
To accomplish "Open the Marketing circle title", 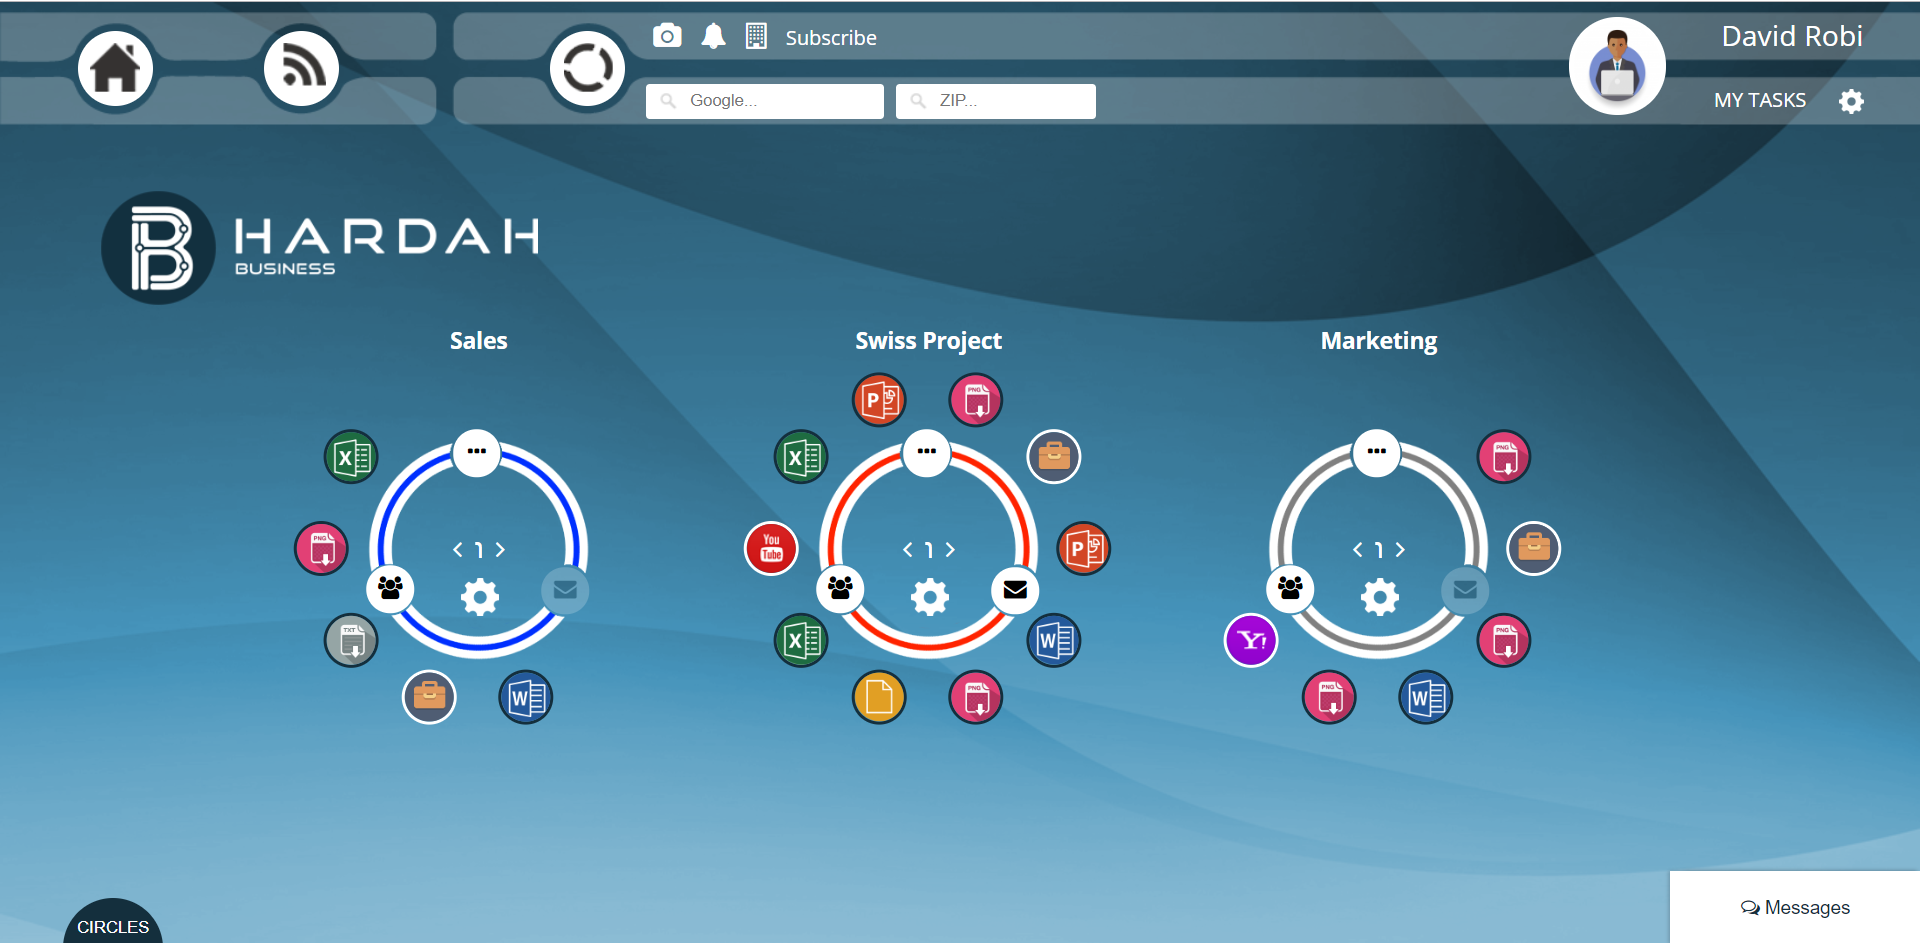I will pyautogui.click(x=1378, y=341).
